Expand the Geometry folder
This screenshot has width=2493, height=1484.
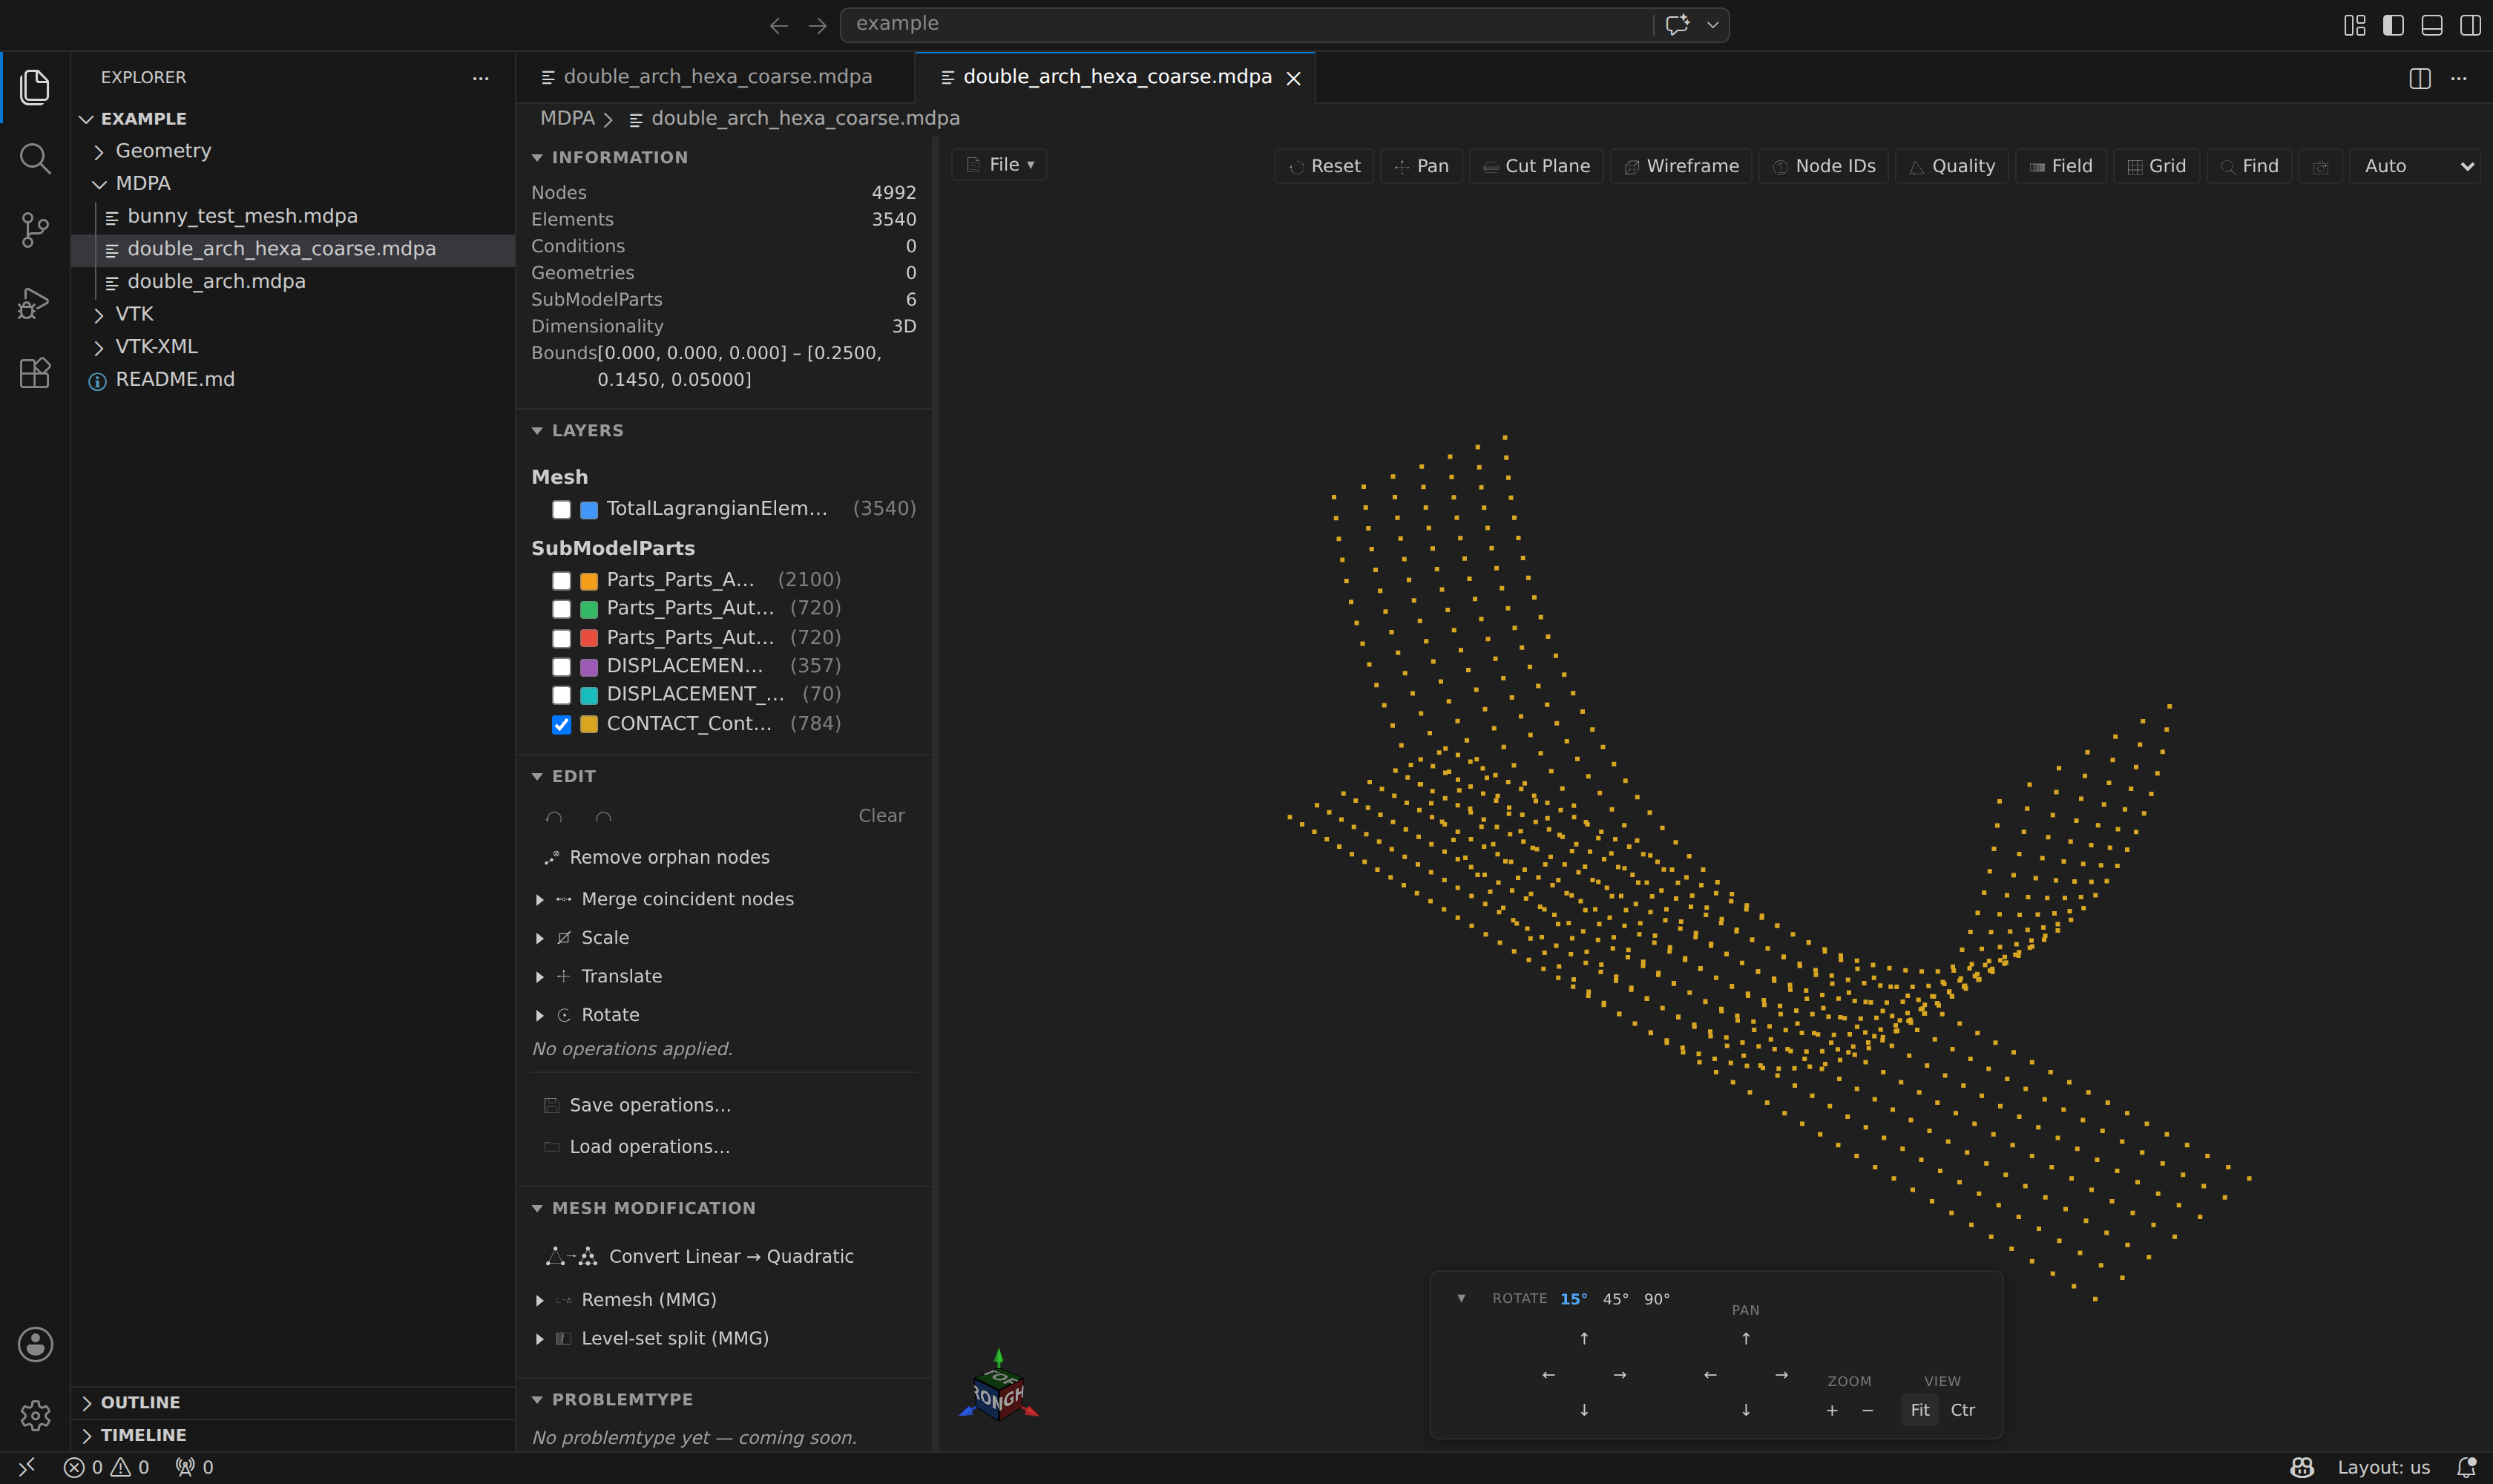point(163,151)
